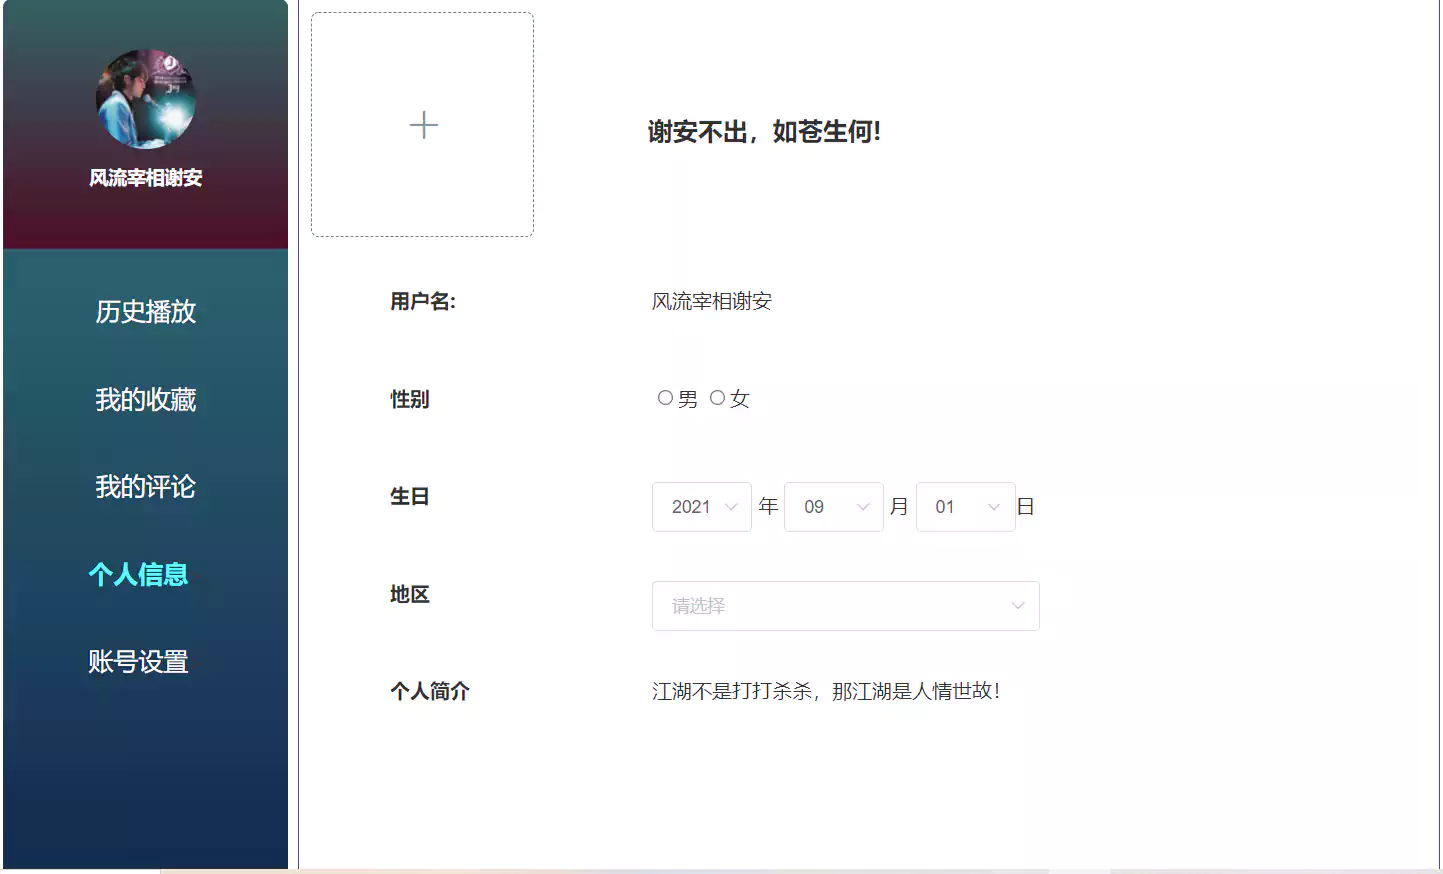
Task: Select the 个人信息 (personal info) sidebar item
Action: click(x=137, y=574)
